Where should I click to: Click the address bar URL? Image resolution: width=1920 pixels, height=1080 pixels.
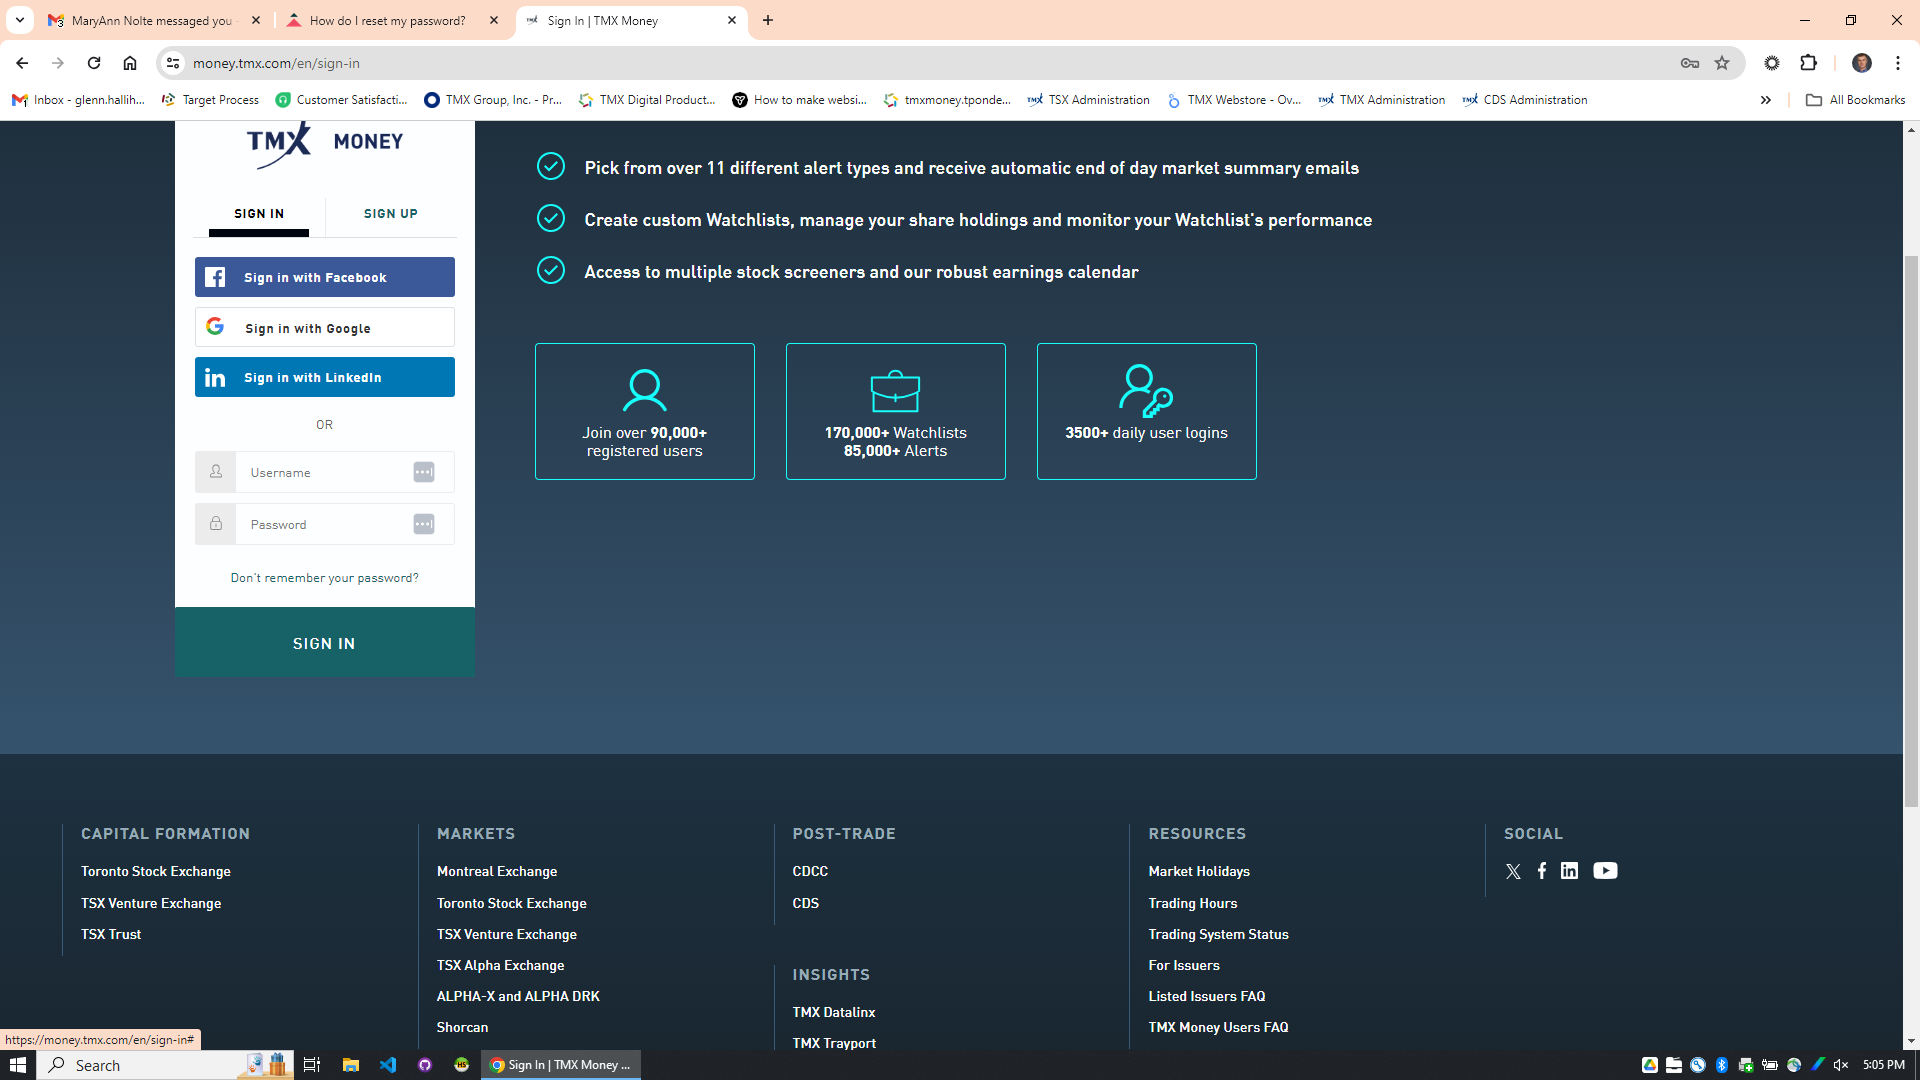tap(276, 63)
